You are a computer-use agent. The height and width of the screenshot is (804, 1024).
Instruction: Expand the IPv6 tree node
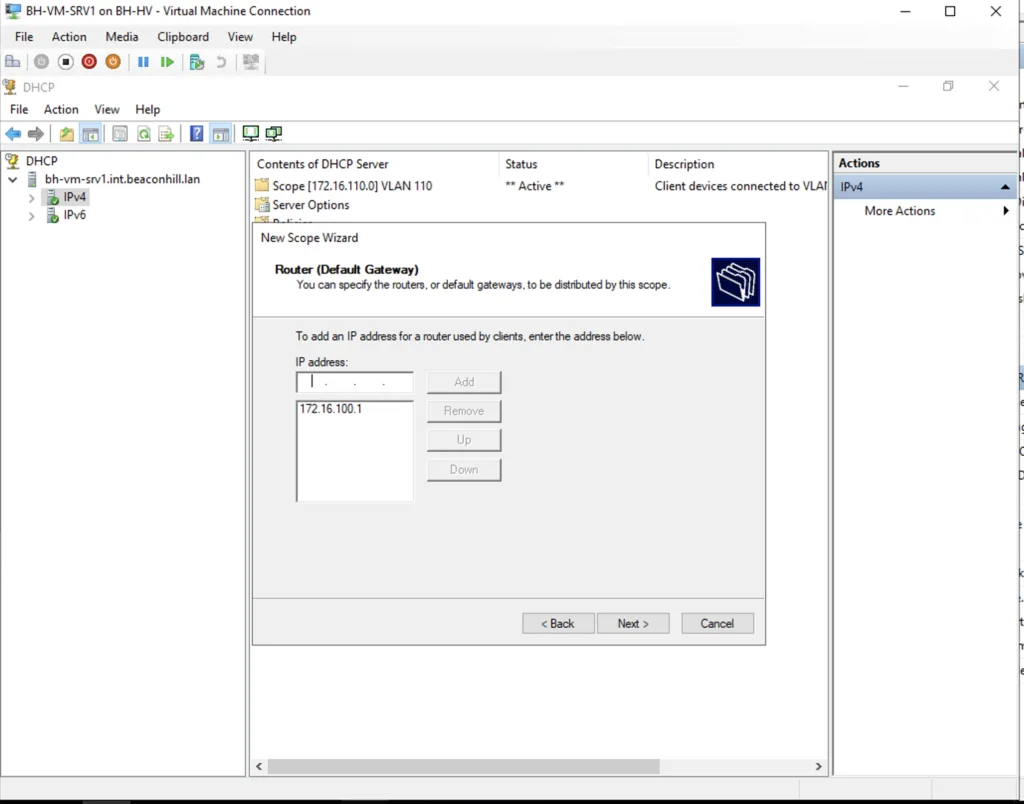click(x=31, y=216)
